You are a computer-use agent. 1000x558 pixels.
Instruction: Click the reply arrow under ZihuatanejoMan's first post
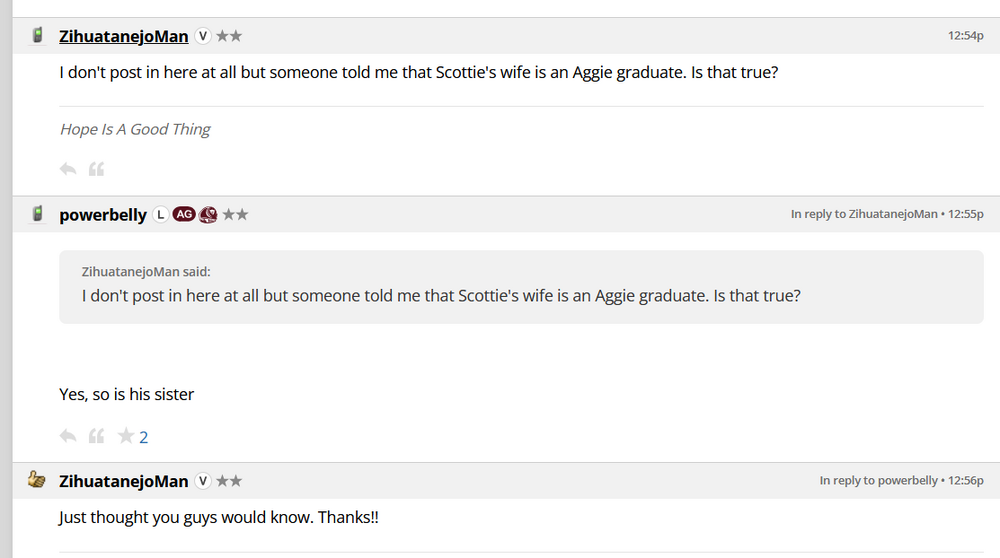(68, 169)
